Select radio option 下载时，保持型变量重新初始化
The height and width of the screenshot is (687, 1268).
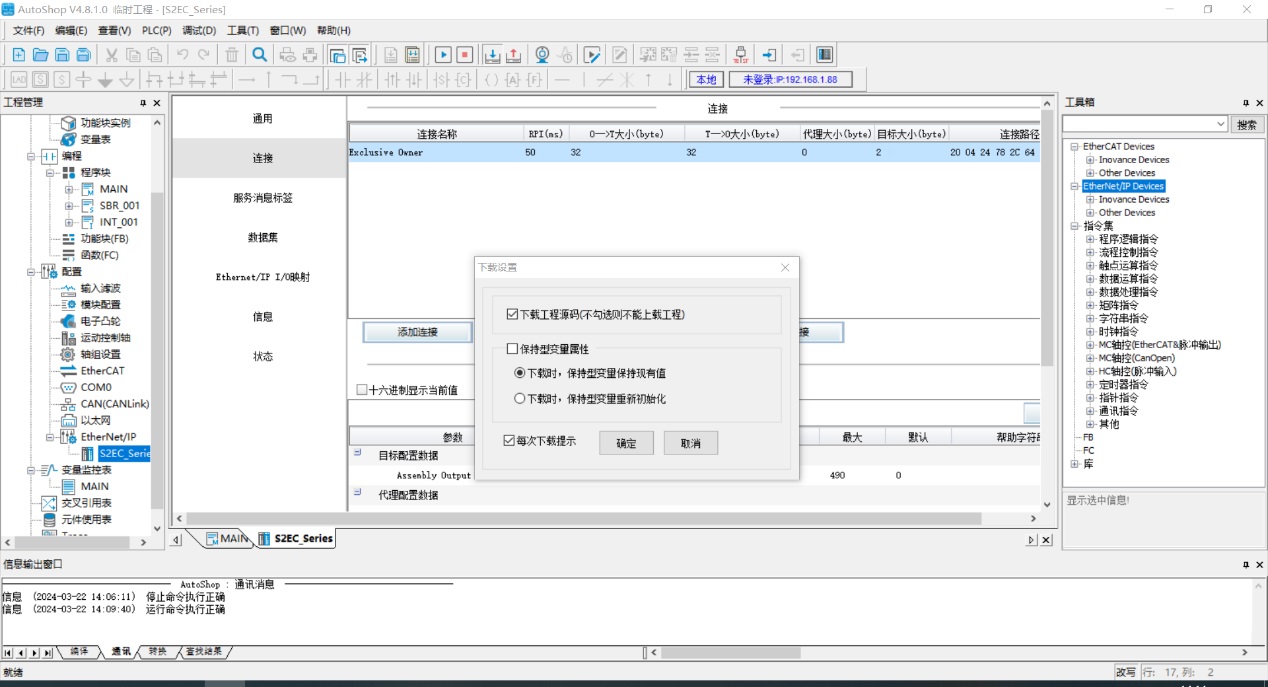click(x=520, y=398)
